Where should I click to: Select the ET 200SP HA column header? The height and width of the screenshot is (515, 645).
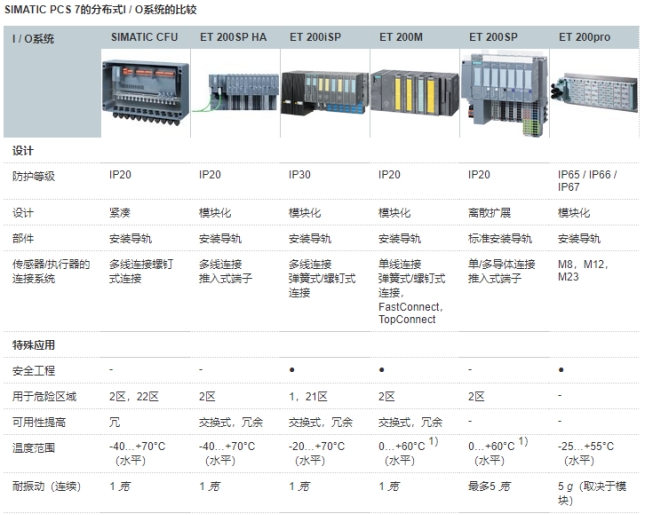tap(233, 37)
